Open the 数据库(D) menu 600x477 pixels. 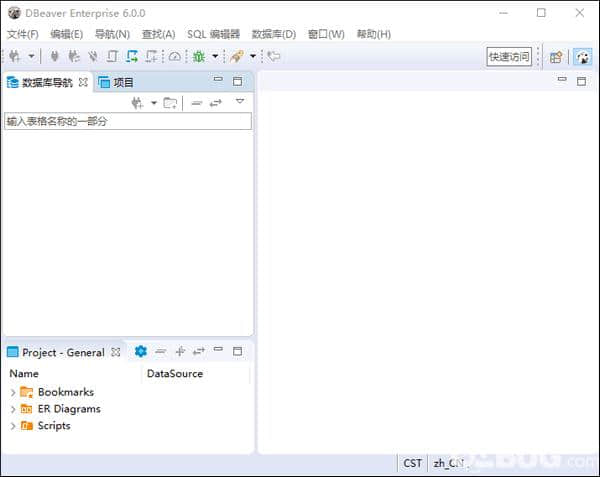pos(273,34)
